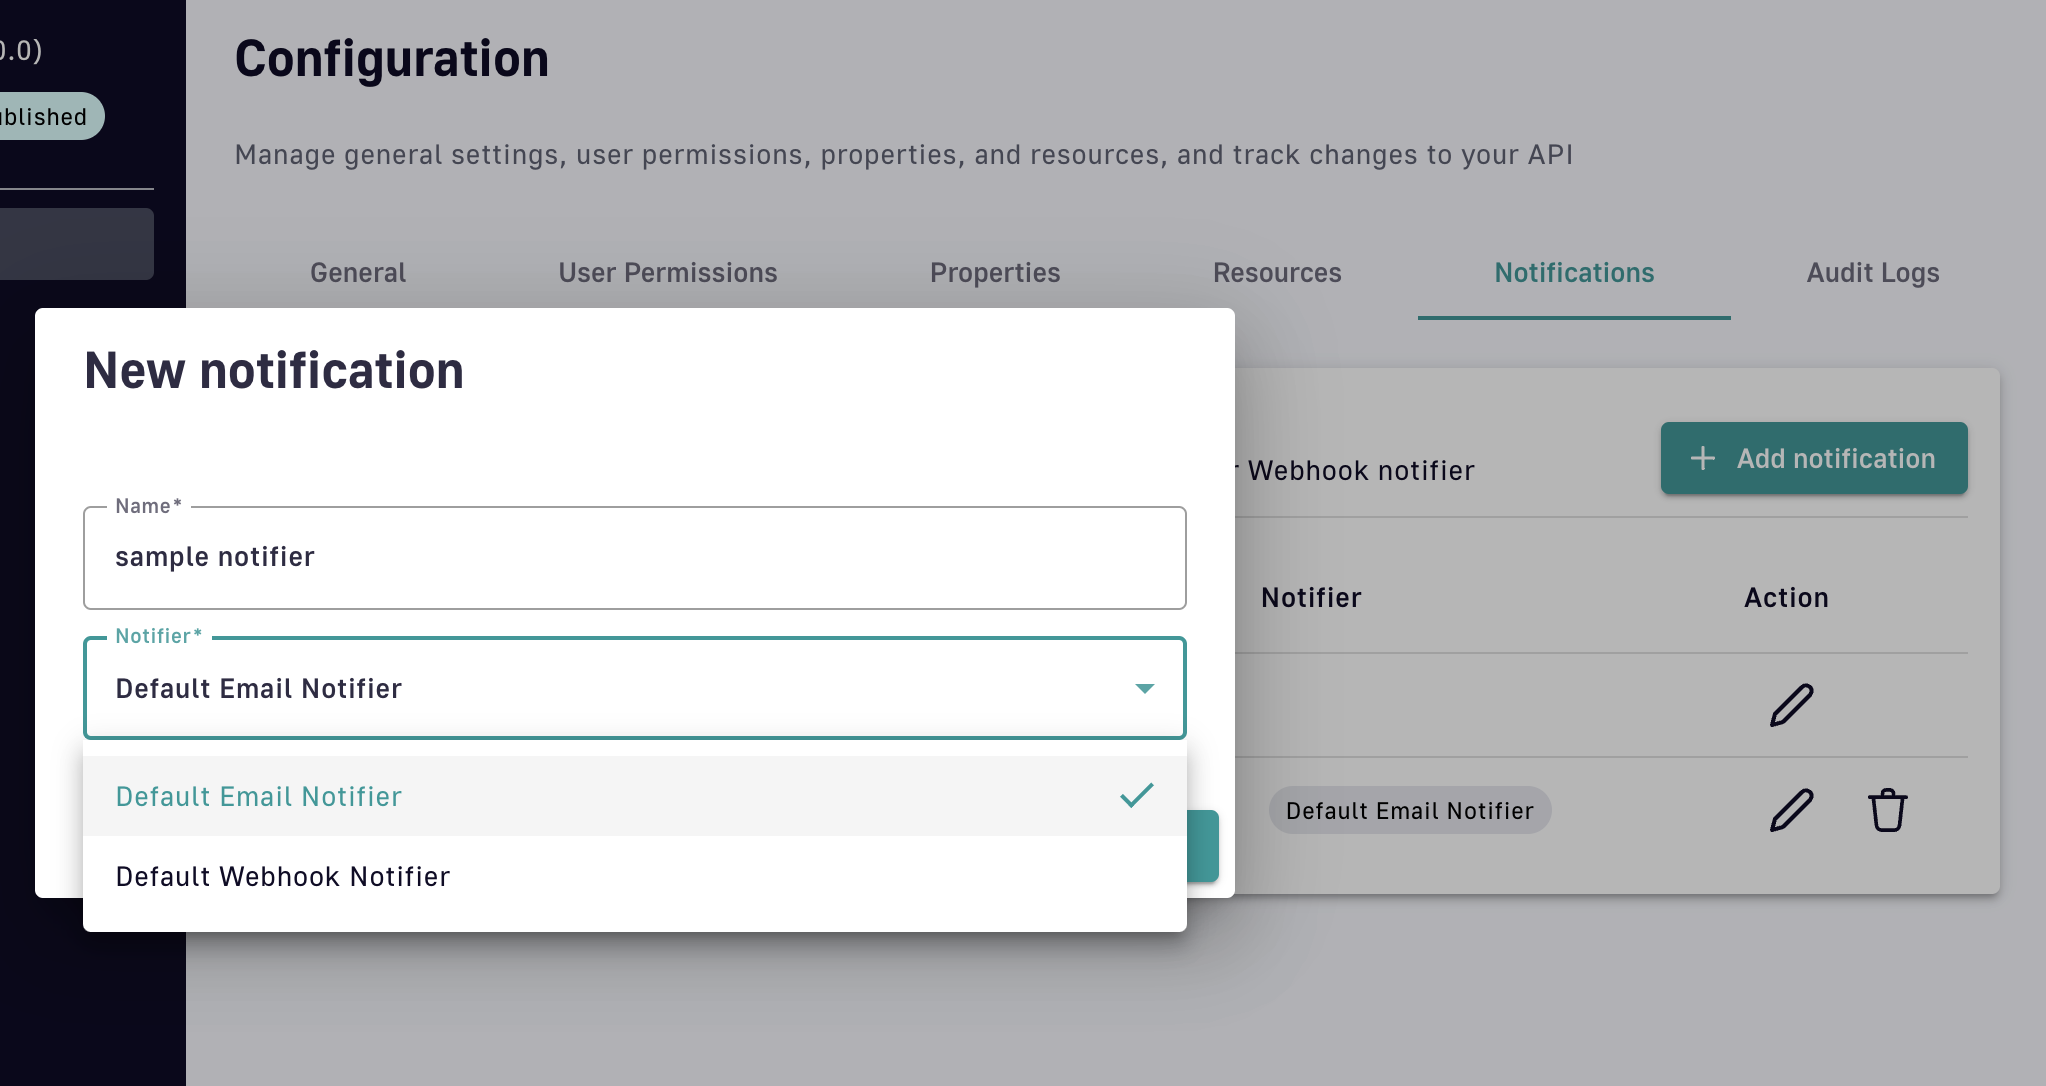The width and height of the screenshot is (2046, 1086).
Task: View the Audit Logs tab
Action: [1873, 273]
